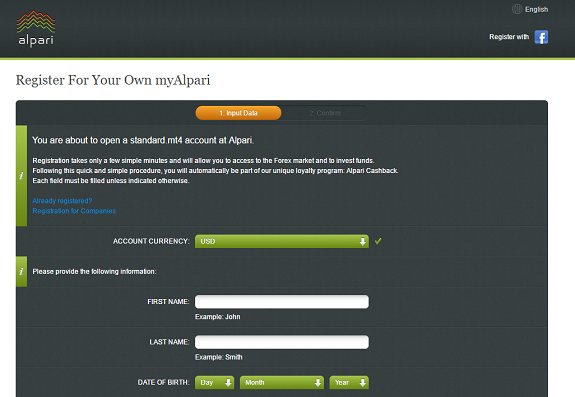Click the info icon beside account notice
575x397 pixels.
coord(21,176)
